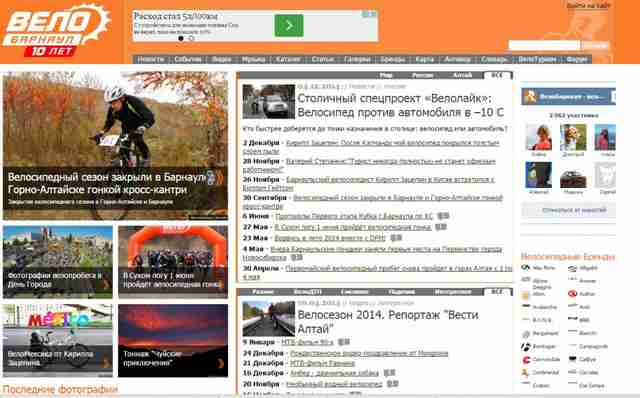This screenshot has width=640, height=398.
Task: Click the ВелоБарнаул logo
Action: click(x=56, y=30)
